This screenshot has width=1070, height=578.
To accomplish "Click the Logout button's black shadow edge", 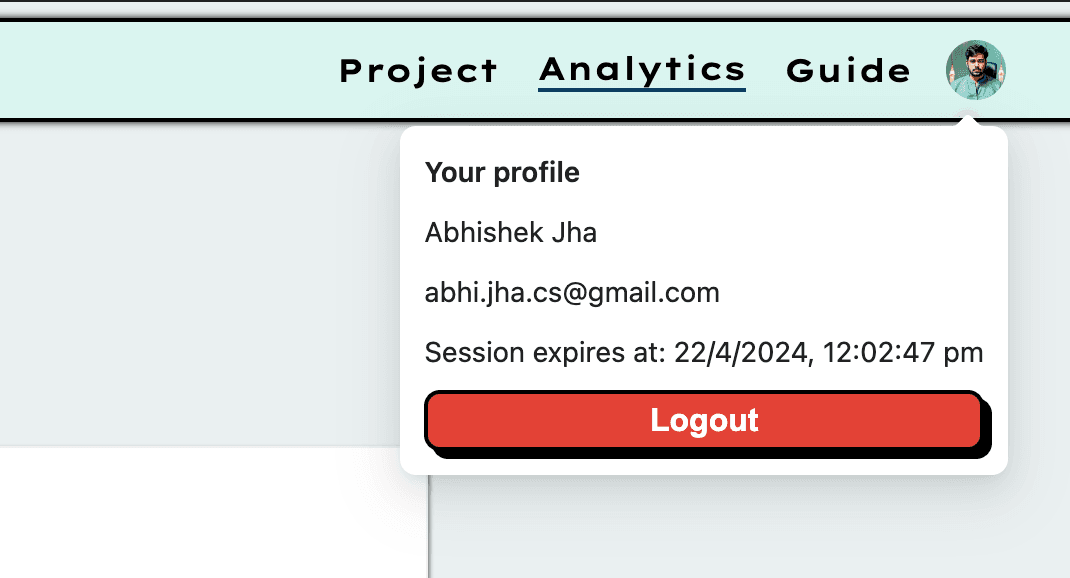I will coord(712,454).
